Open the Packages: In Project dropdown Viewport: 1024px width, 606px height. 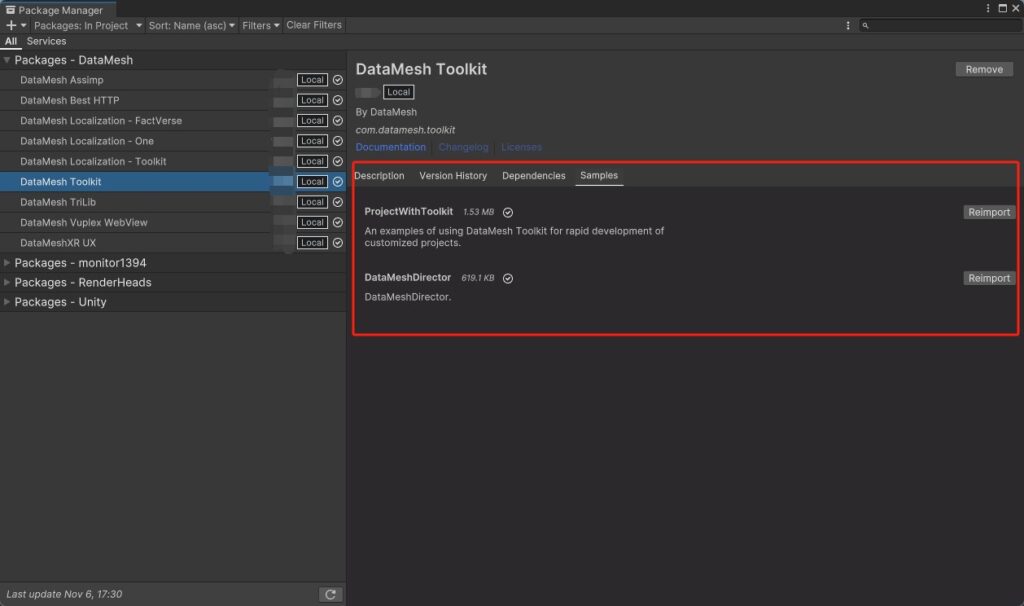87,25
